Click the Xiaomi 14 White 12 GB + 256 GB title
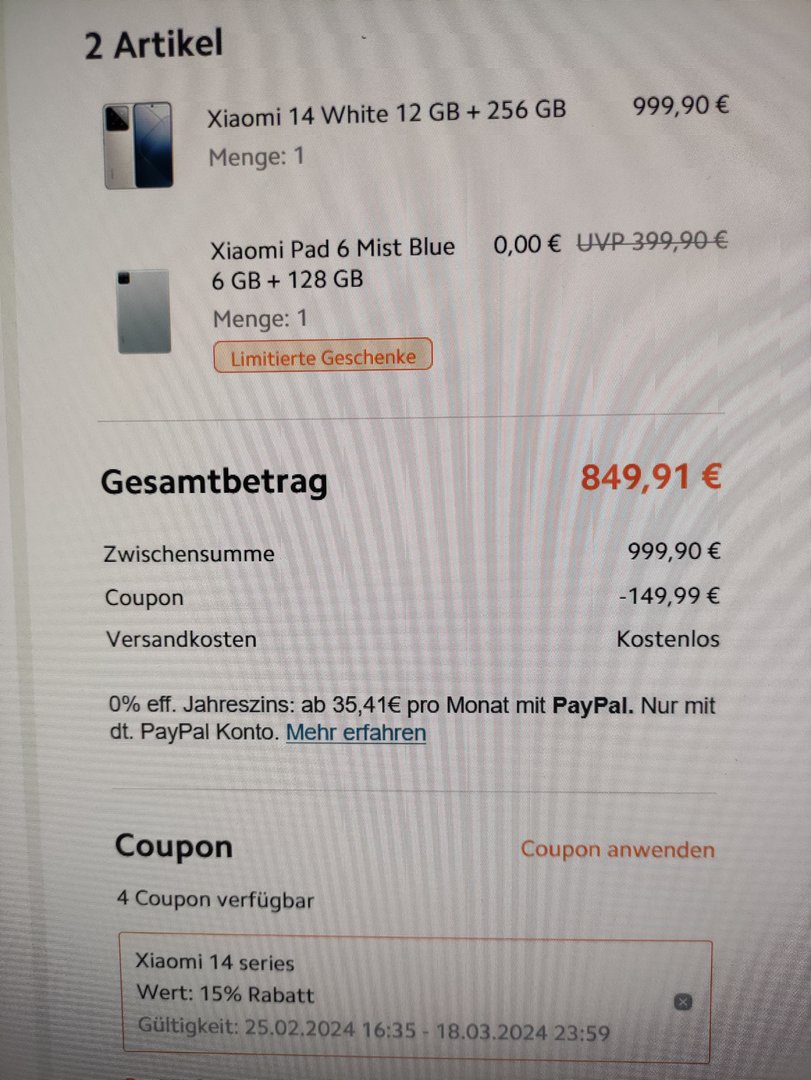811x1080 pixels. click(x=387, y=113)
